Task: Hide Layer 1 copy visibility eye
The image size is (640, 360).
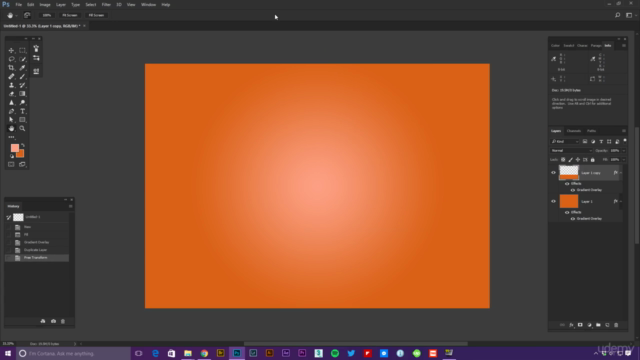Action: (553, 173)
